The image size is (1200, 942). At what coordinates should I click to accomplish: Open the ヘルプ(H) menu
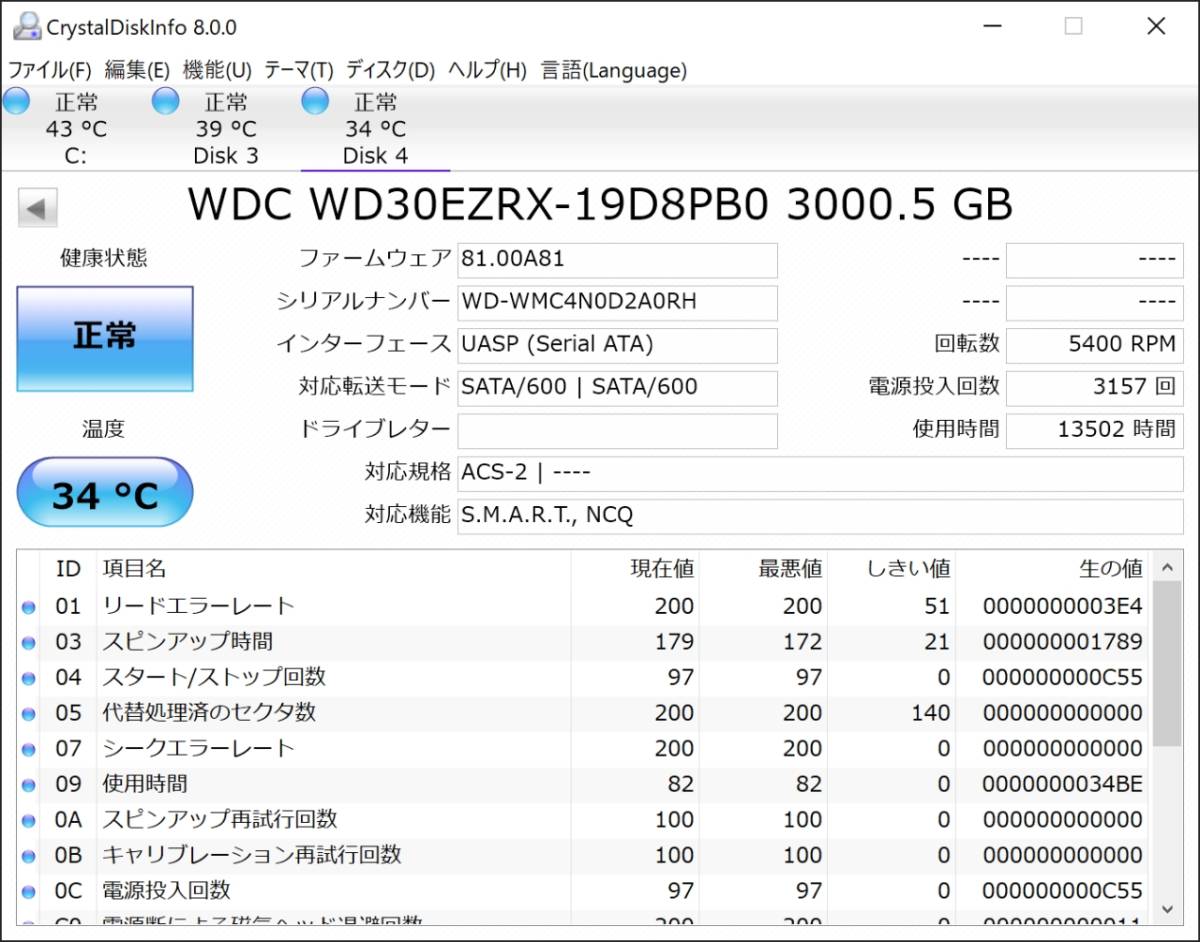tap(487, 70)
